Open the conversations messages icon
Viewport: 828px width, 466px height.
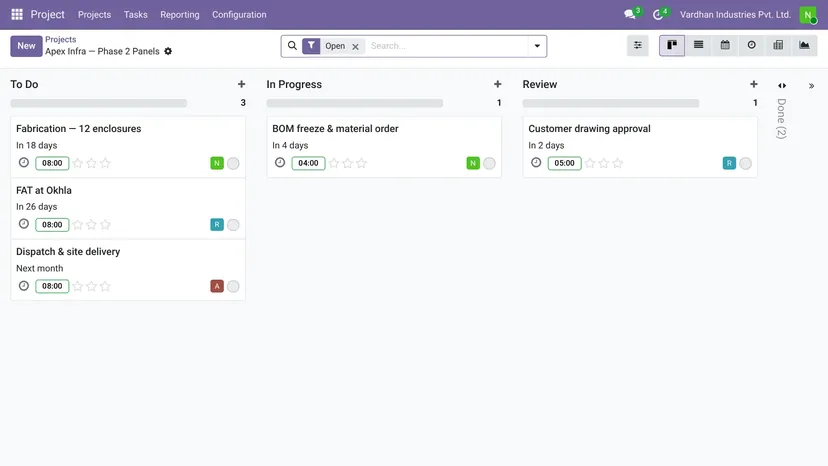click(x=629, y=14)
